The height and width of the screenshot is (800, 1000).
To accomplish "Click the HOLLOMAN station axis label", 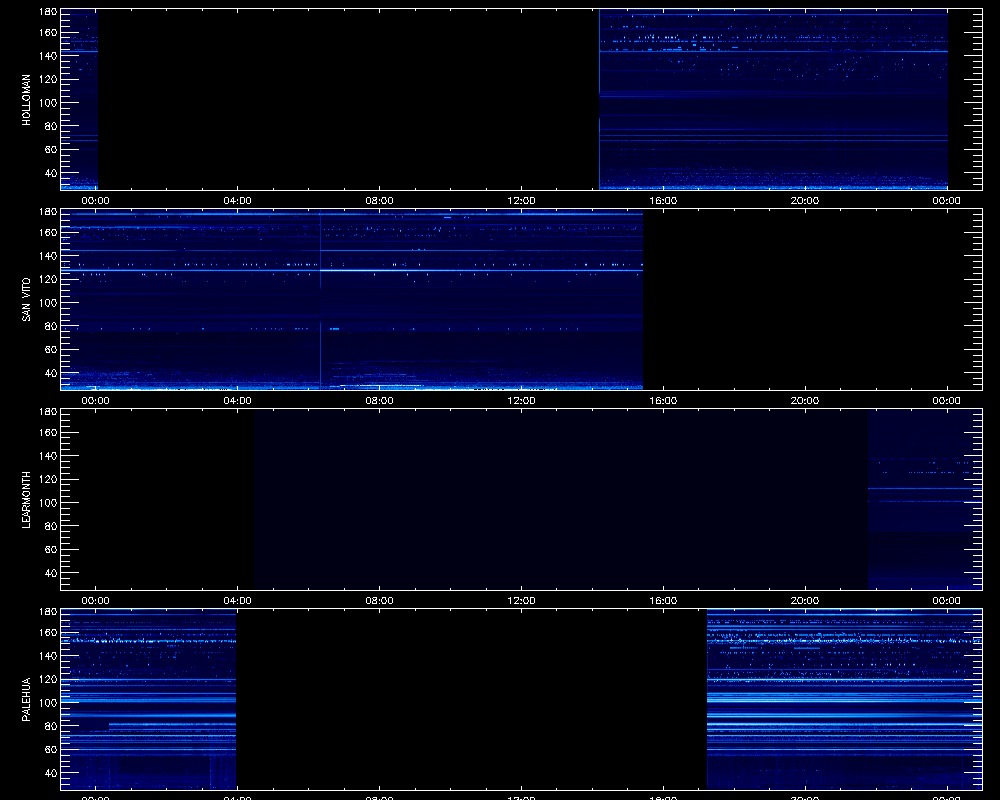I will pyautogui.click(x=26, y=100).
